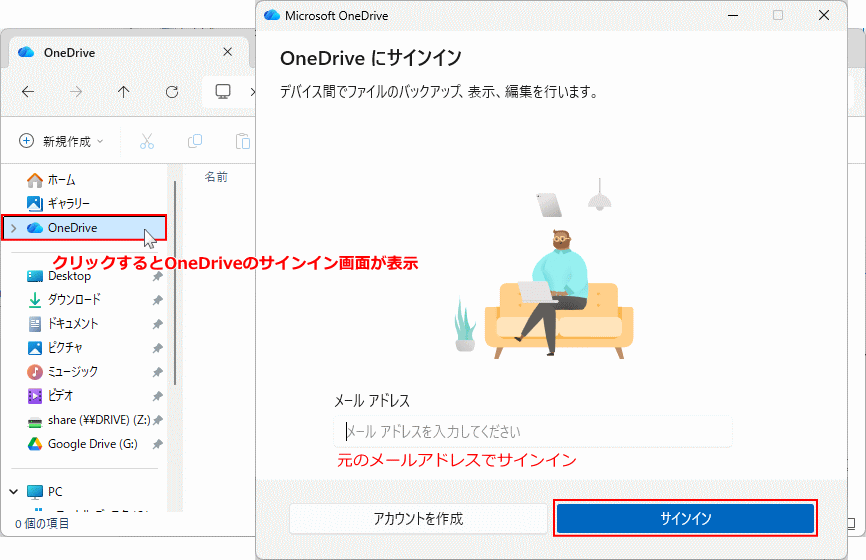Expand the OneDrive tree node

point(14,228)
